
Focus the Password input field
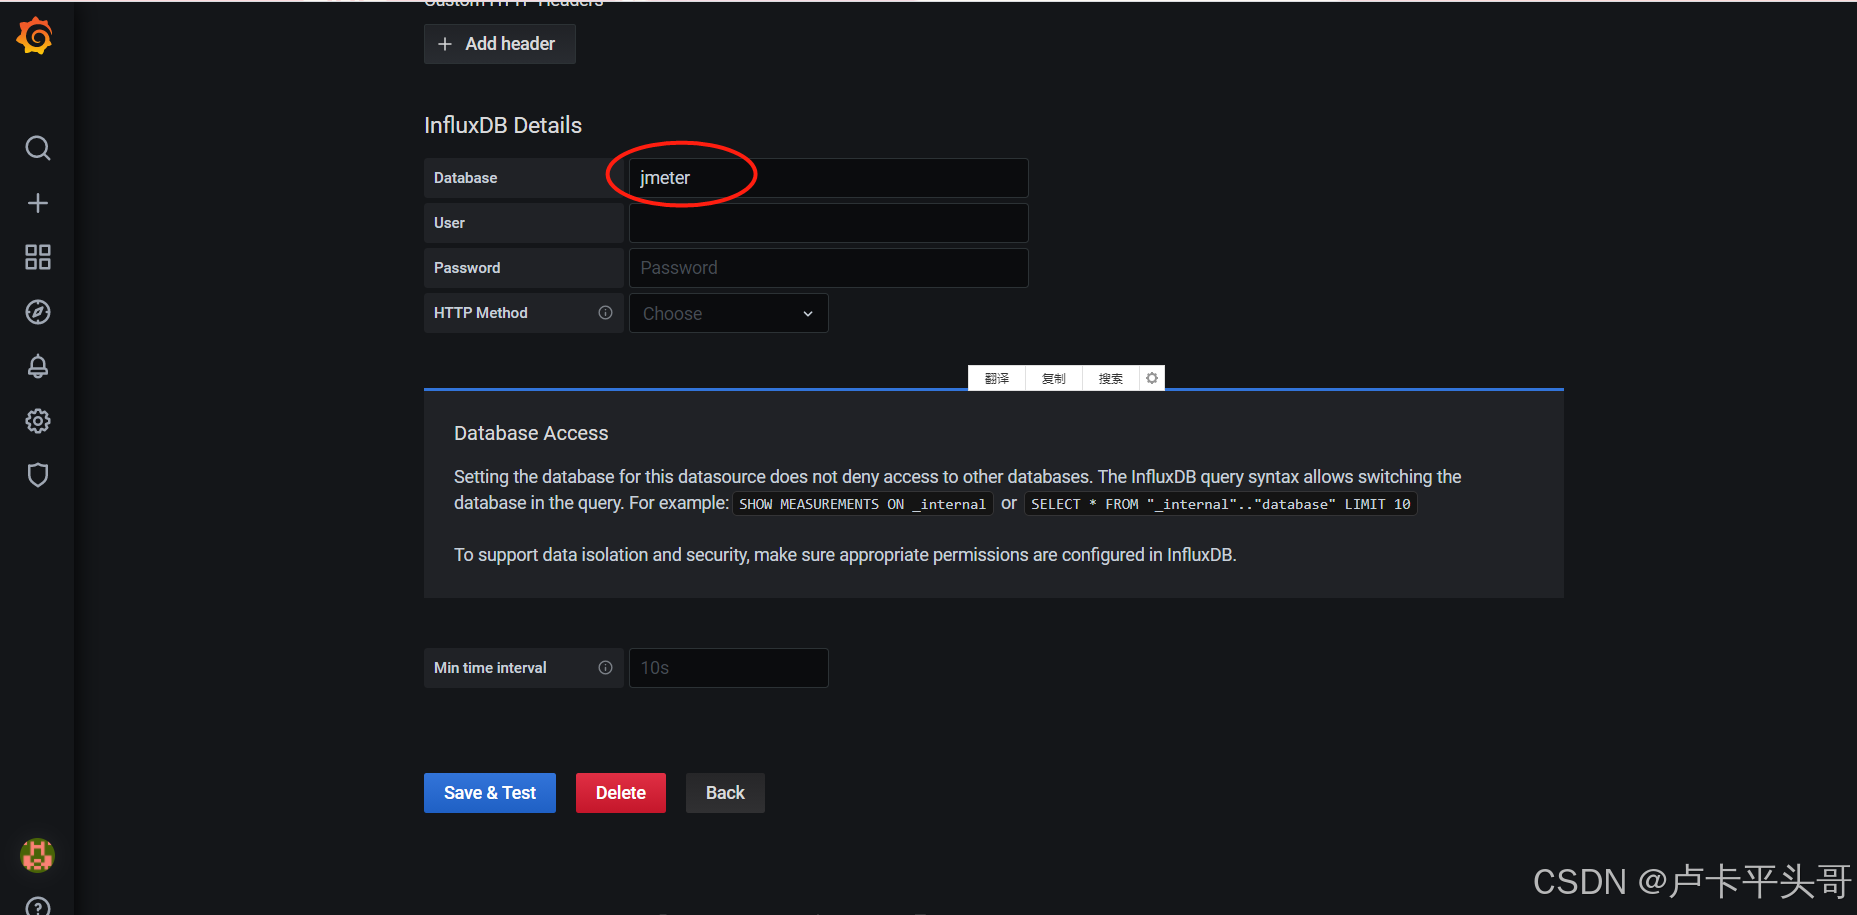point(828,268)
